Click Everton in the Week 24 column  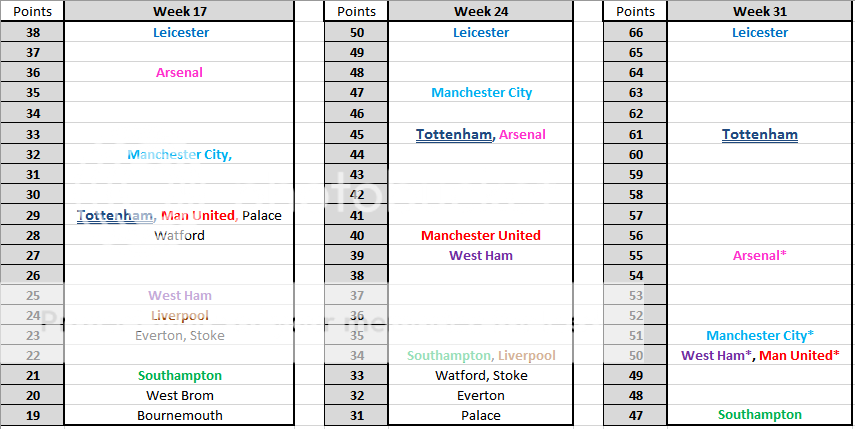pos(480,395)
